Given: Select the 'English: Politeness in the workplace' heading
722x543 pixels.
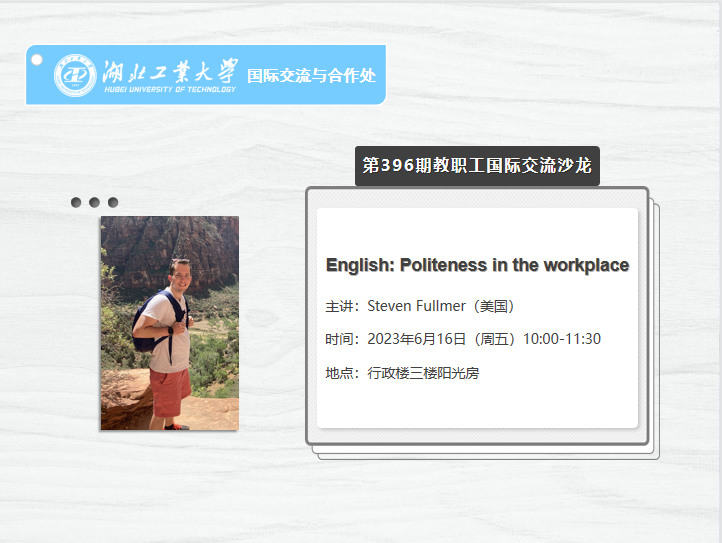Looking at the screenshot, I should click(x=477, y=265).
